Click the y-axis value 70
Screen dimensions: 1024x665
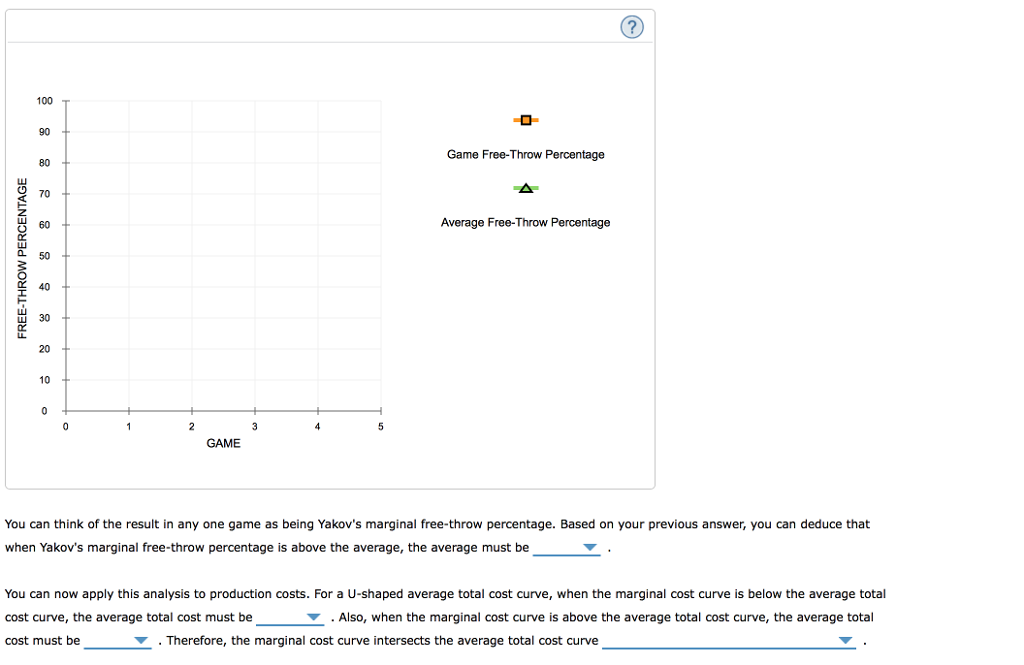[x=44, y=194]
